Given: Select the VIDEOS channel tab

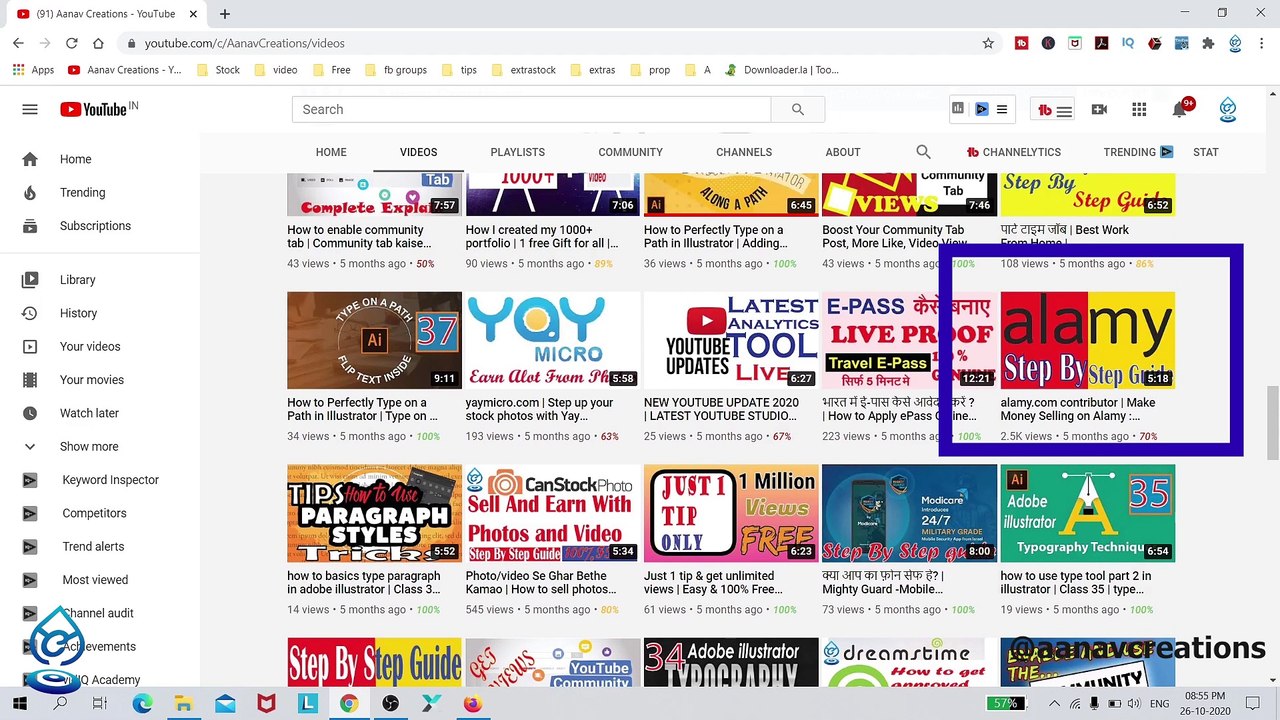Looking at the screenshot, I should pyautogui.click(x=418, y=152).
